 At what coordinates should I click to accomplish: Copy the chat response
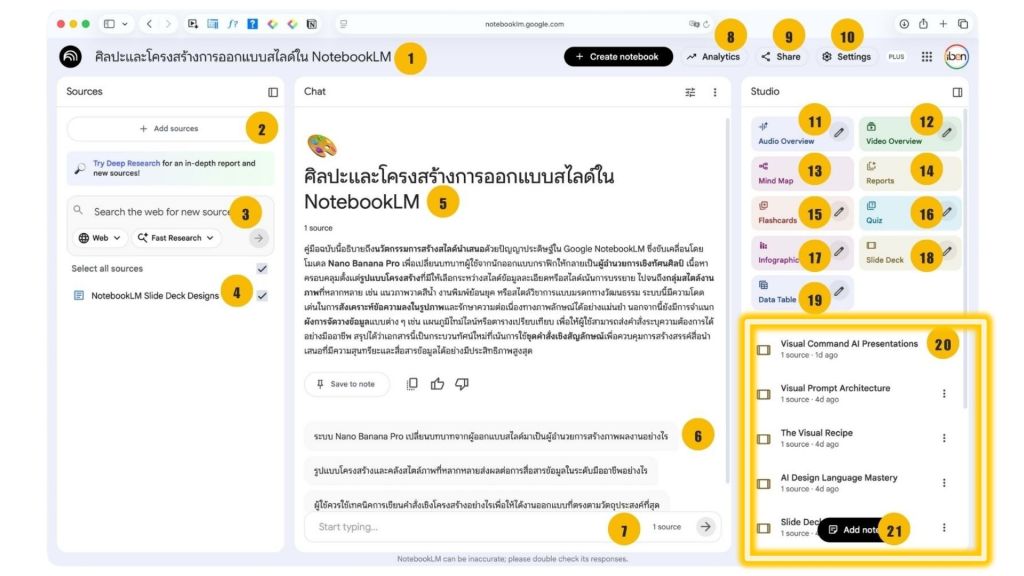411,384
